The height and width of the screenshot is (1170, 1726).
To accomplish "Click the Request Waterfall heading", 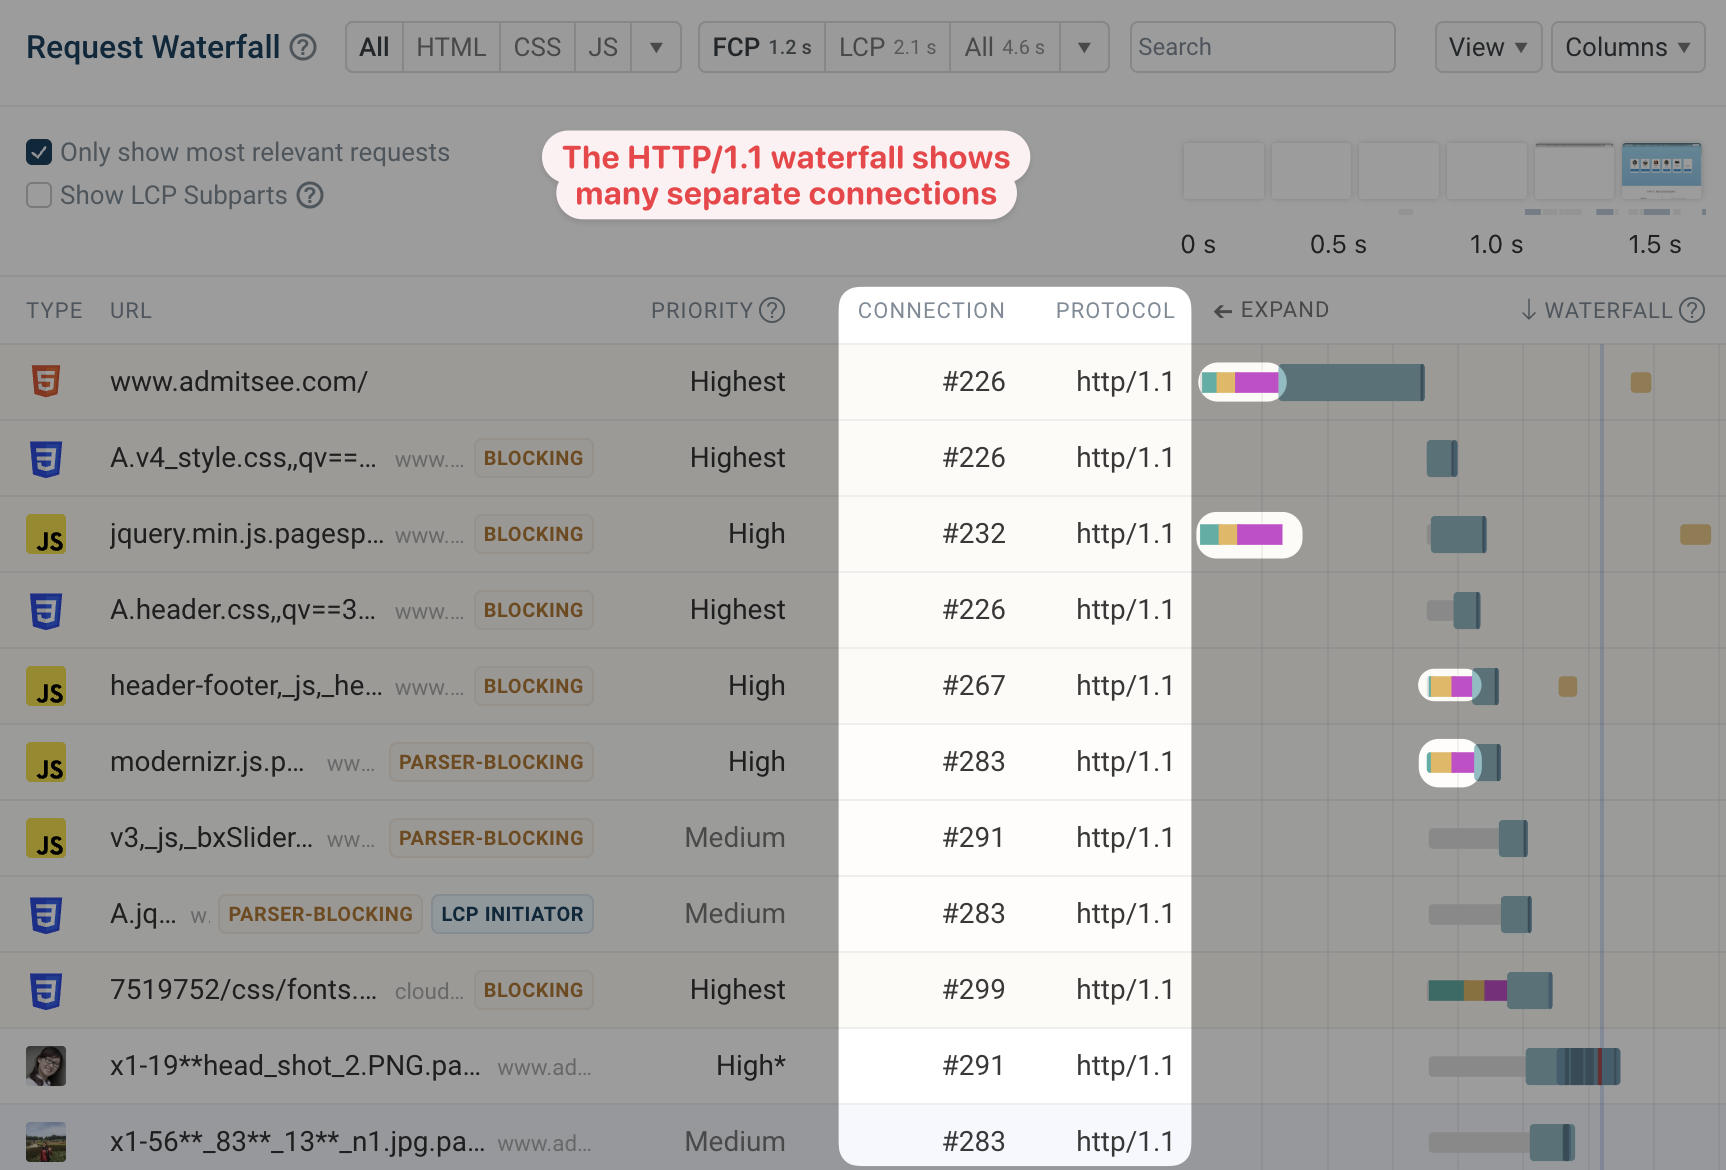I will click(153, 47).
